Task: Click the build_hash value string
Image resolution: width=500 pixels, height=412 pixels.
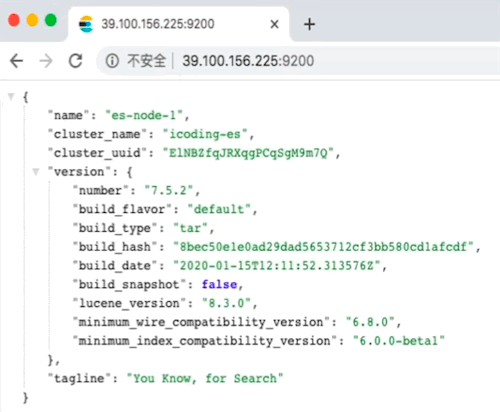Action: 323,247
